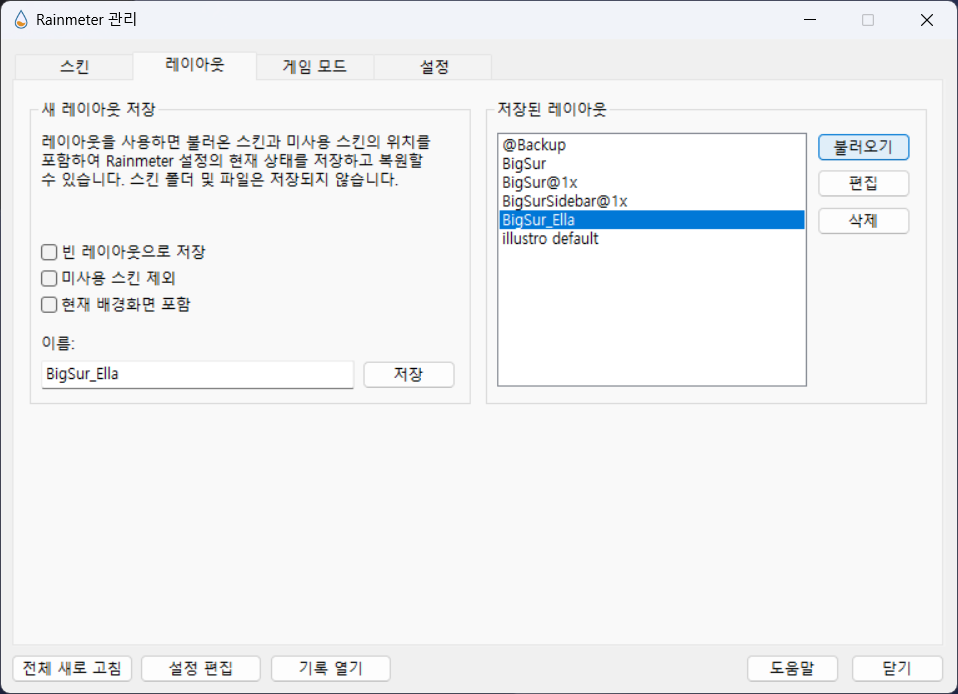Click the 편집 button
The image size is (958, 694).
[863, 184]
